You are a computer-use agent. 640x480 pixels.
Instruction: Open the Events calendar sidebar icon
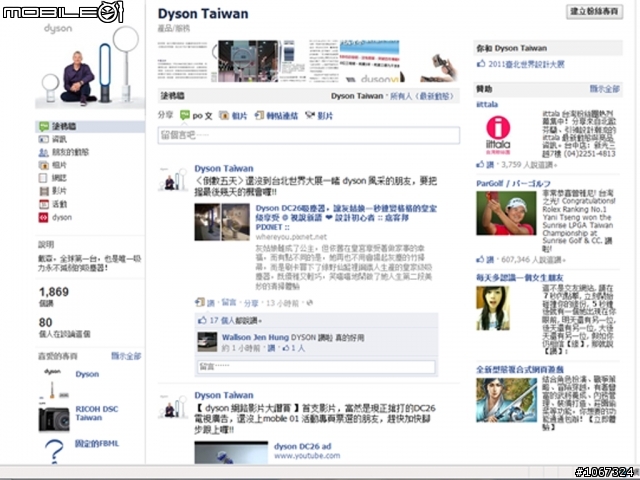[x=43, y=204]
